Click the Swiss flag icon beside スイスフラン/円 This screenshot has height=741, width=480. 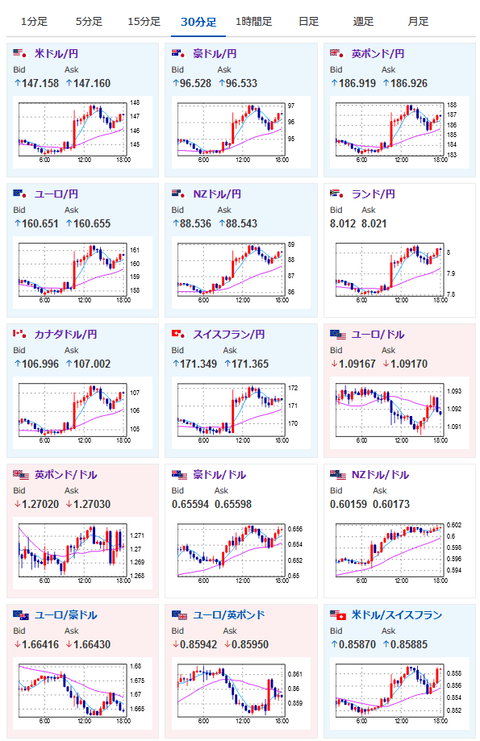178,334
